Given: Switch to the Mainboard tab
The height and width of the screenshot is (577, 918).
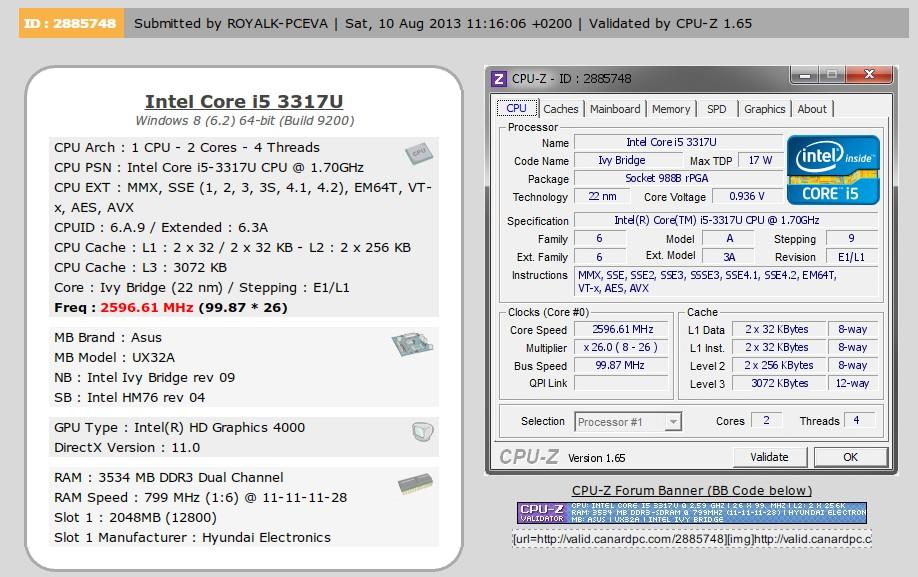Looking at the screenshot, I should tap(615, 109).
